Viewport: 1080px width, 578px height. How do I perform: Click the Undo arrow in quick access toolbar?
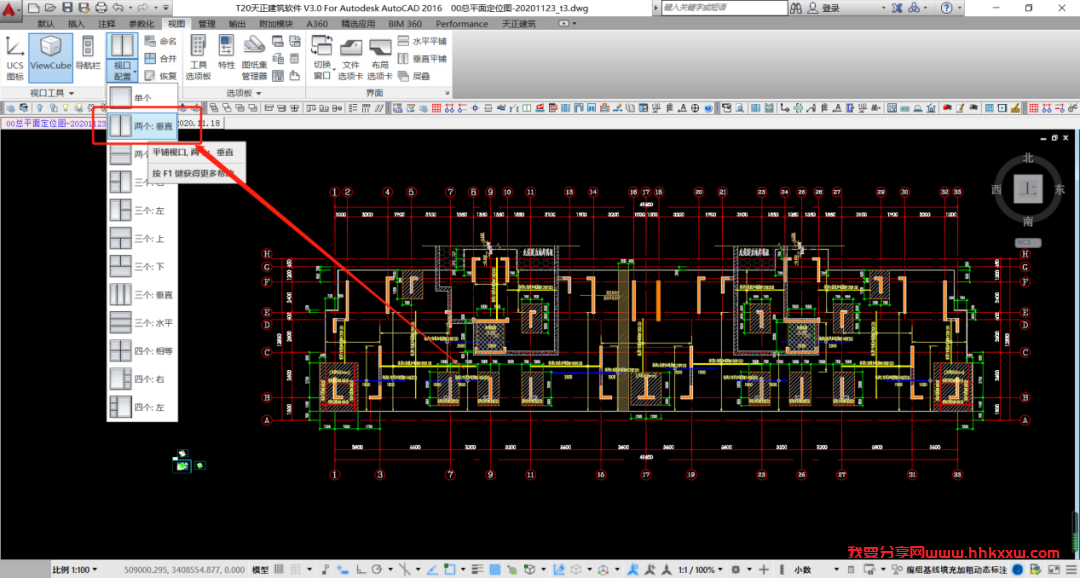coord(118,8)
